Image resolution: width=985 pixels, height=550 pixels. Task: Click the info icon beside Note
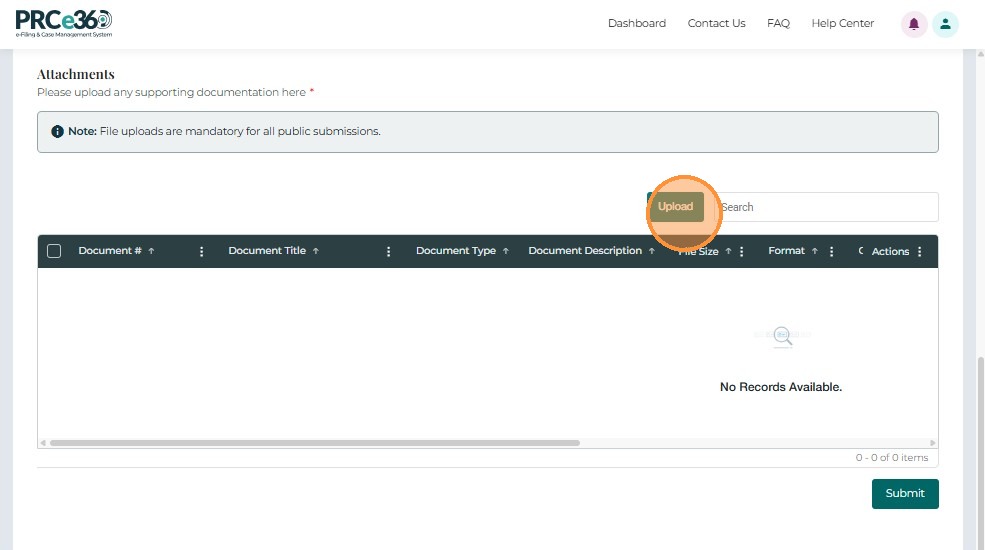[x=57, y=131]
